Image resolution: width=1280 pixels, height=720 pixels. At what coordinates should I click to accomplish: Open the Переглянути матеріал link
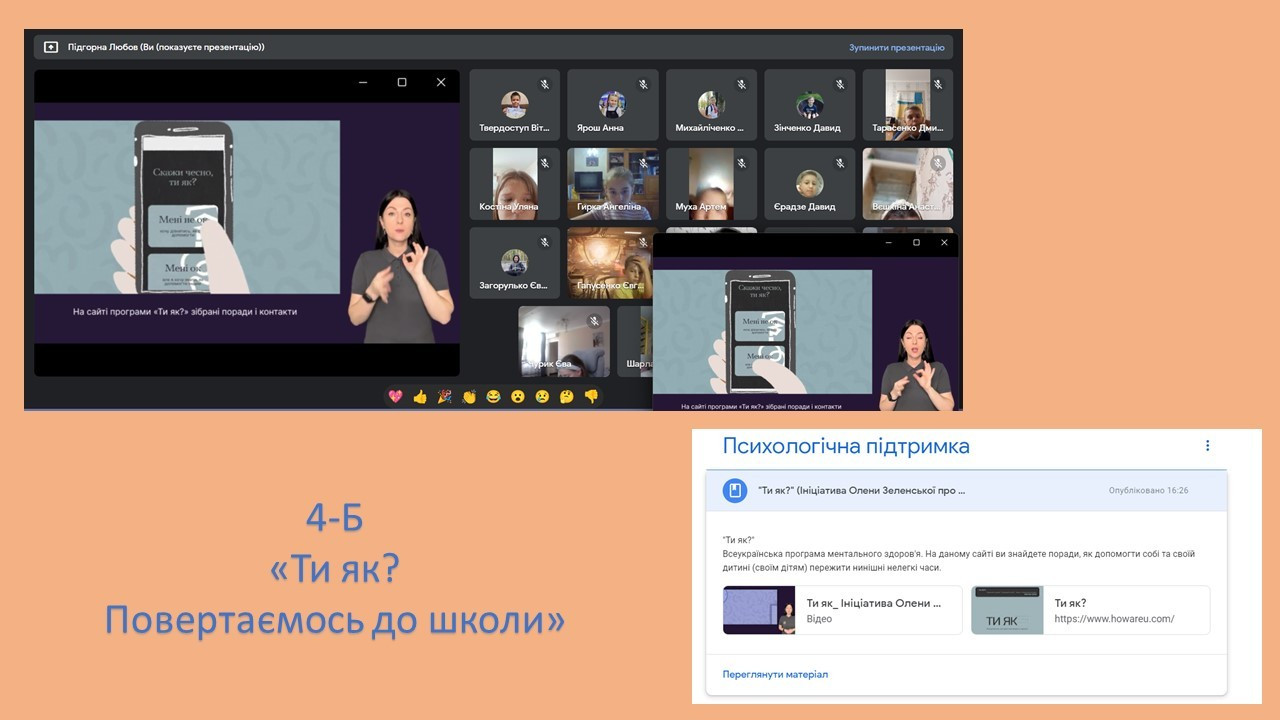[x=775, y=674]
